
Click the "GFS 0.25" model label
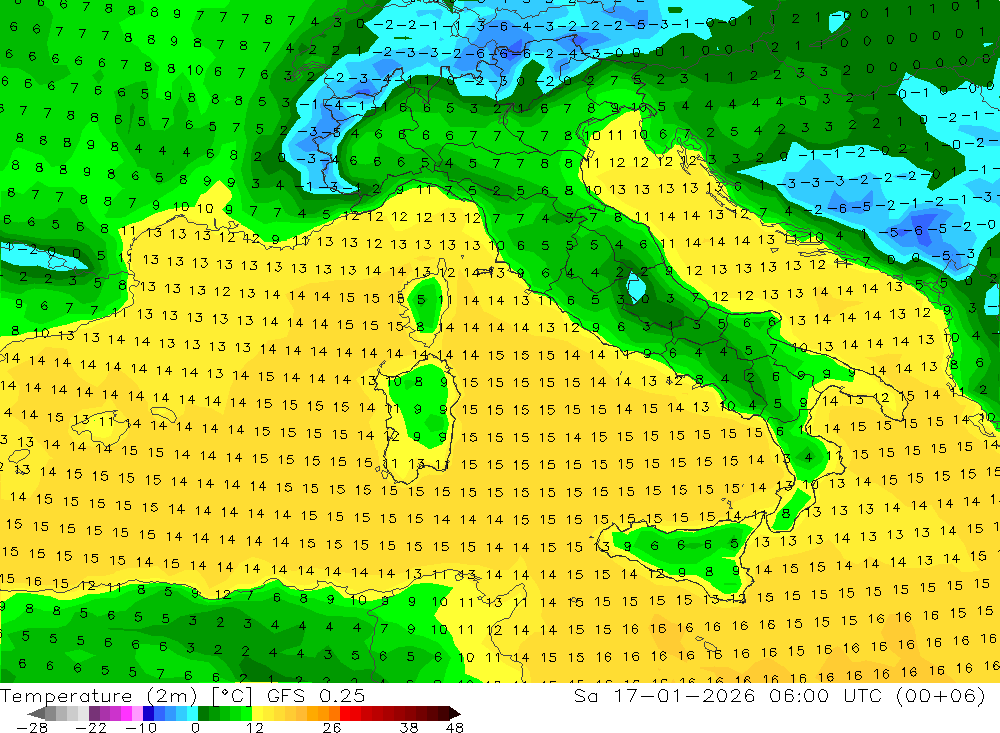(x=316, y=696)
